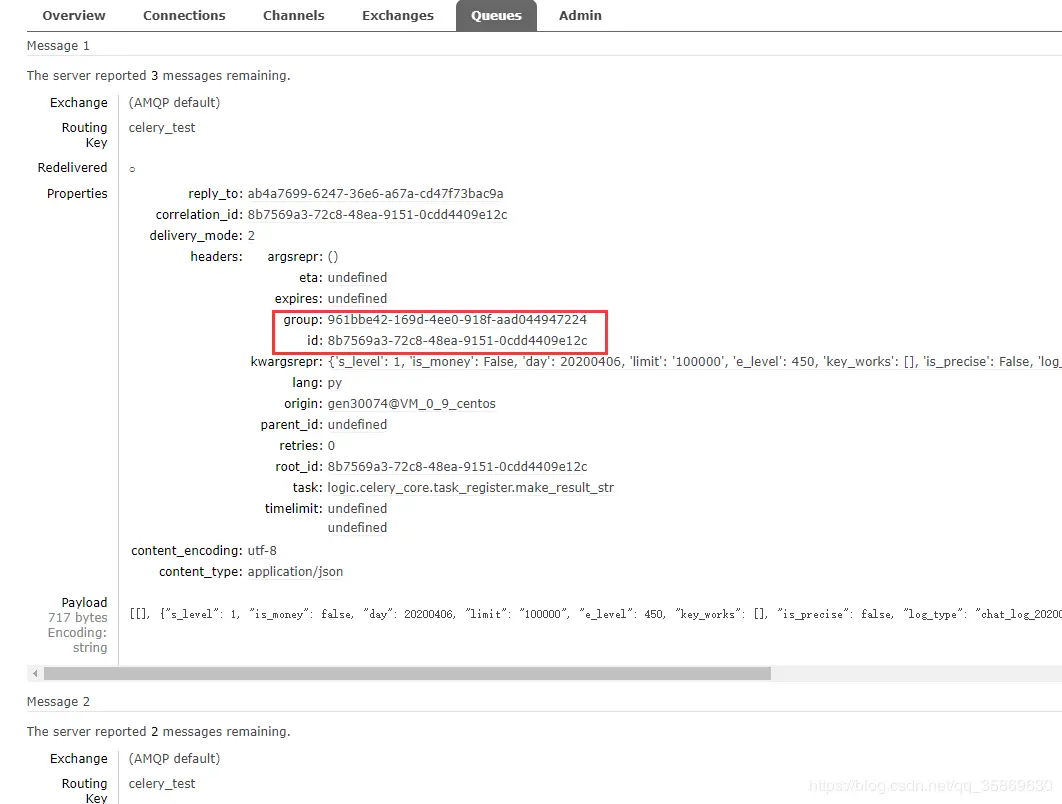Open the Admin tab

580,16
